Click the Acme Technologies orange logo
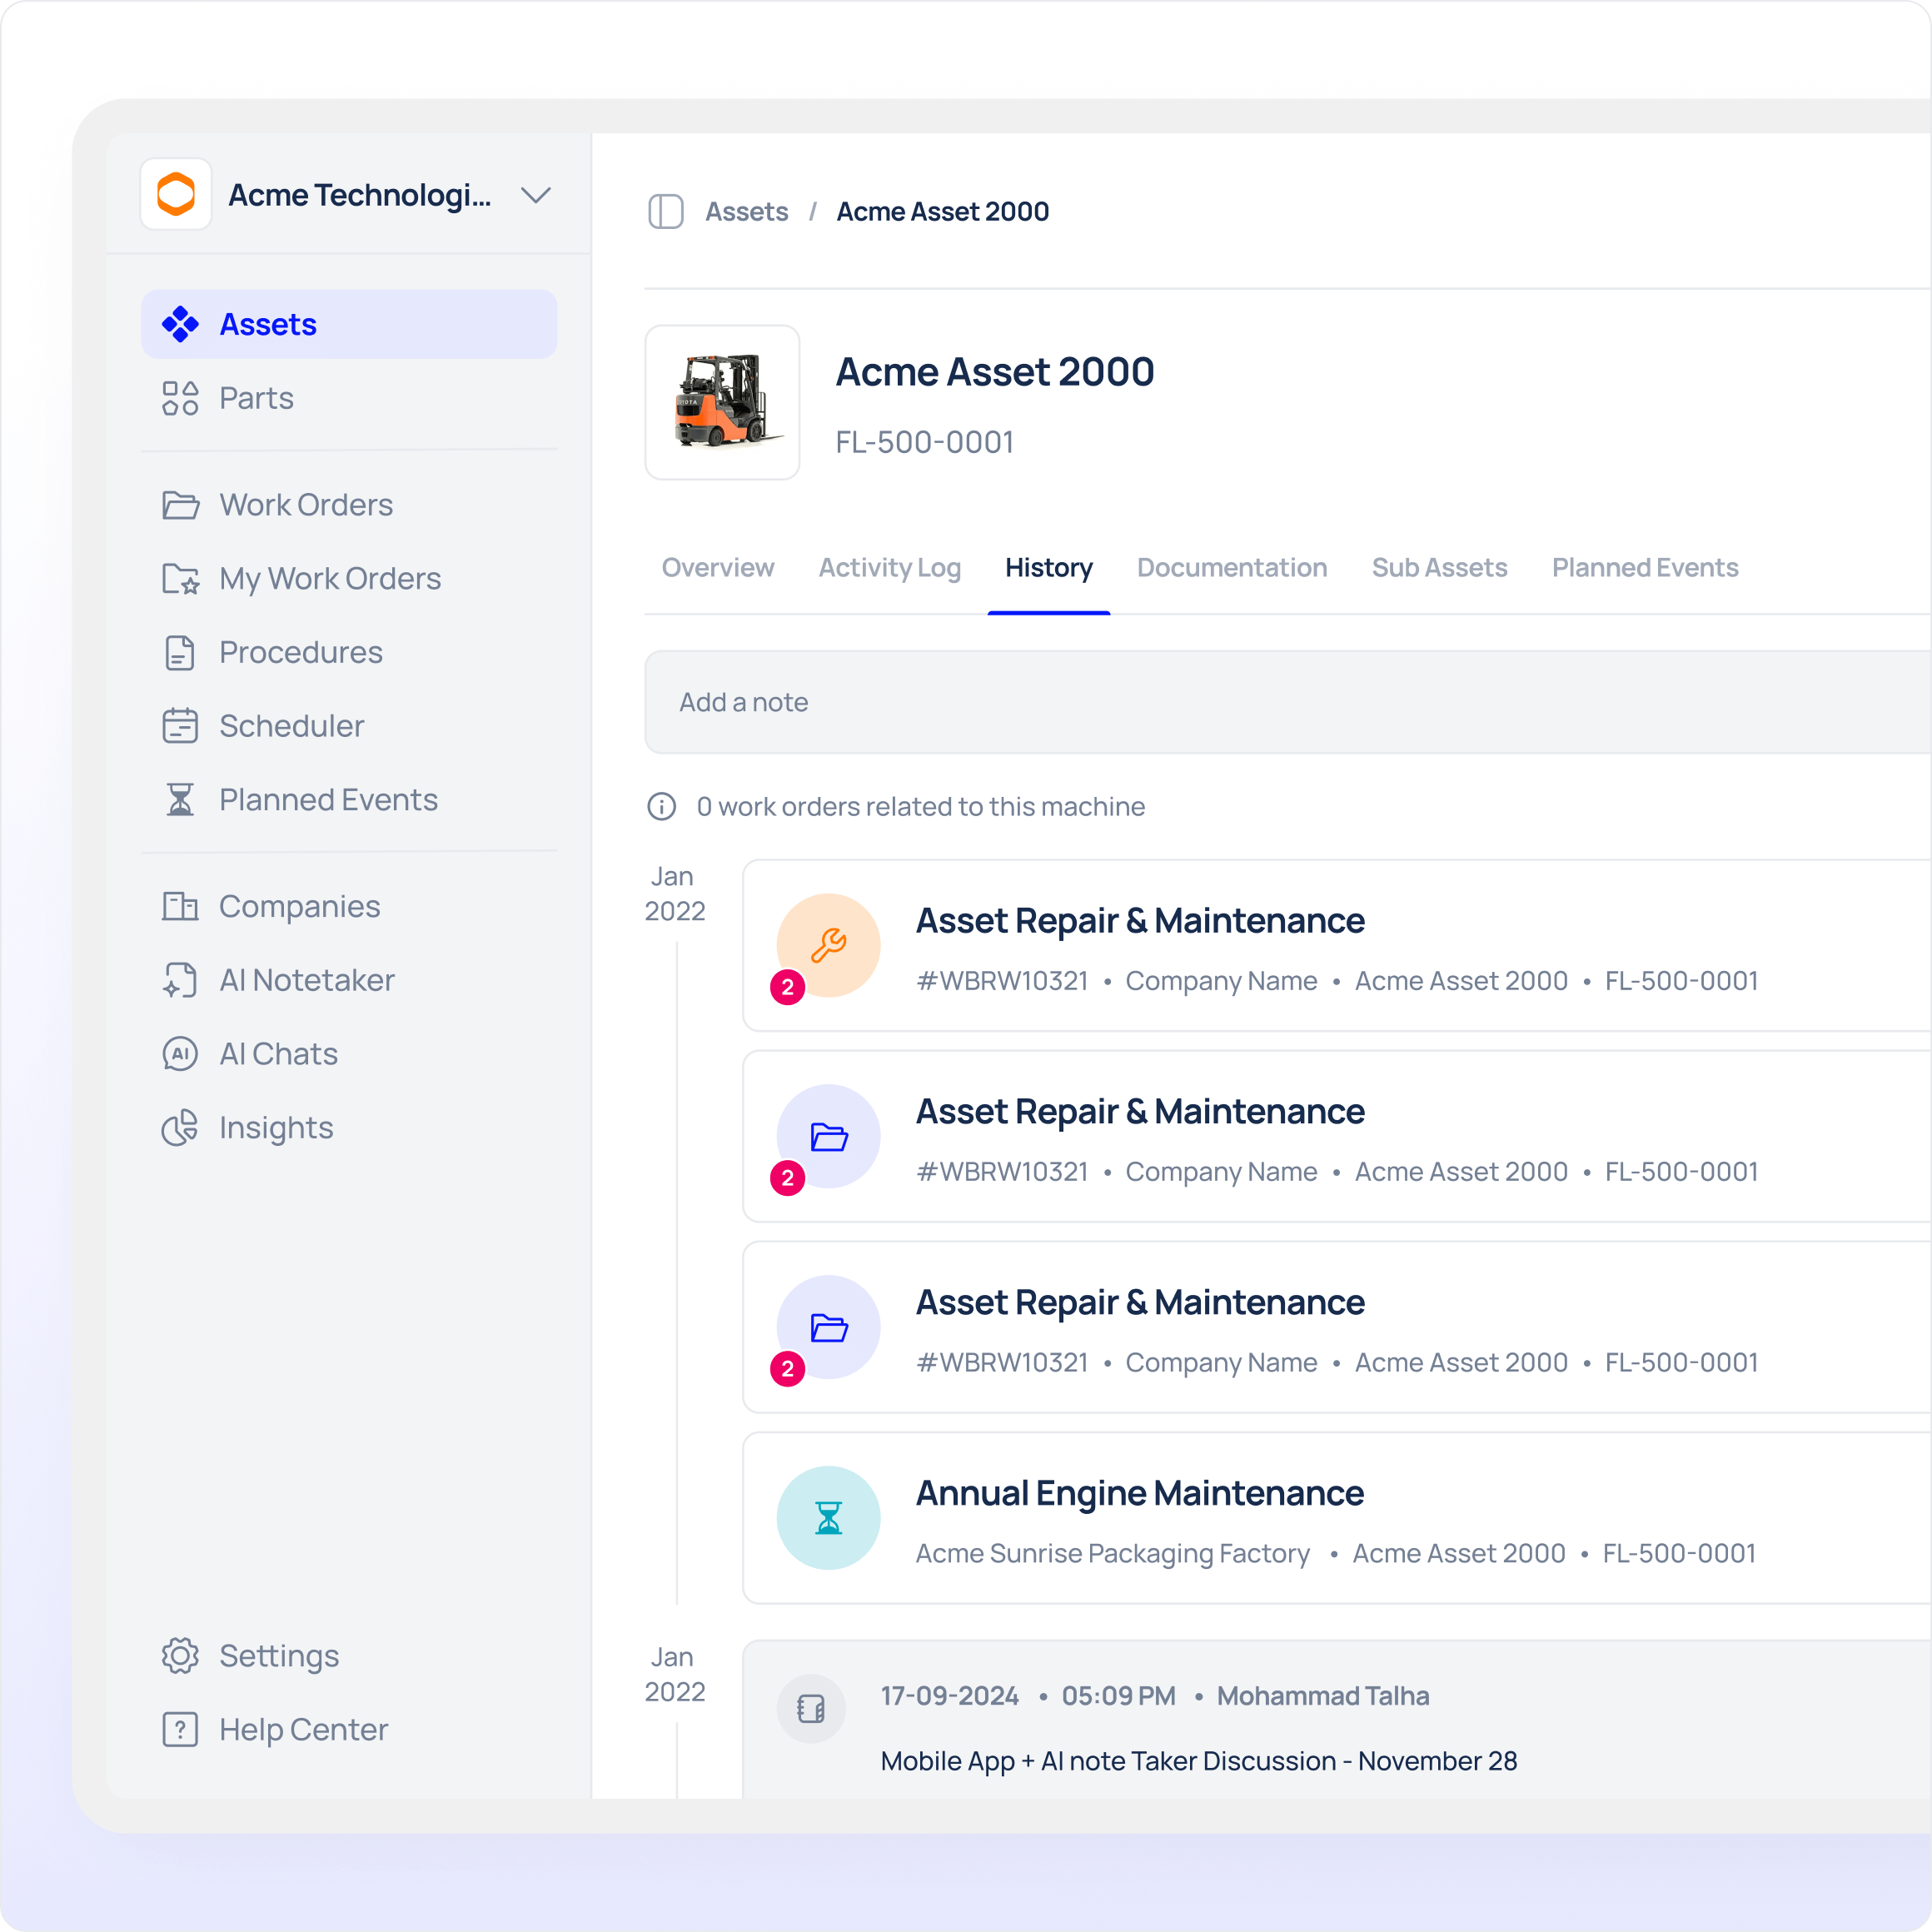 176,194
